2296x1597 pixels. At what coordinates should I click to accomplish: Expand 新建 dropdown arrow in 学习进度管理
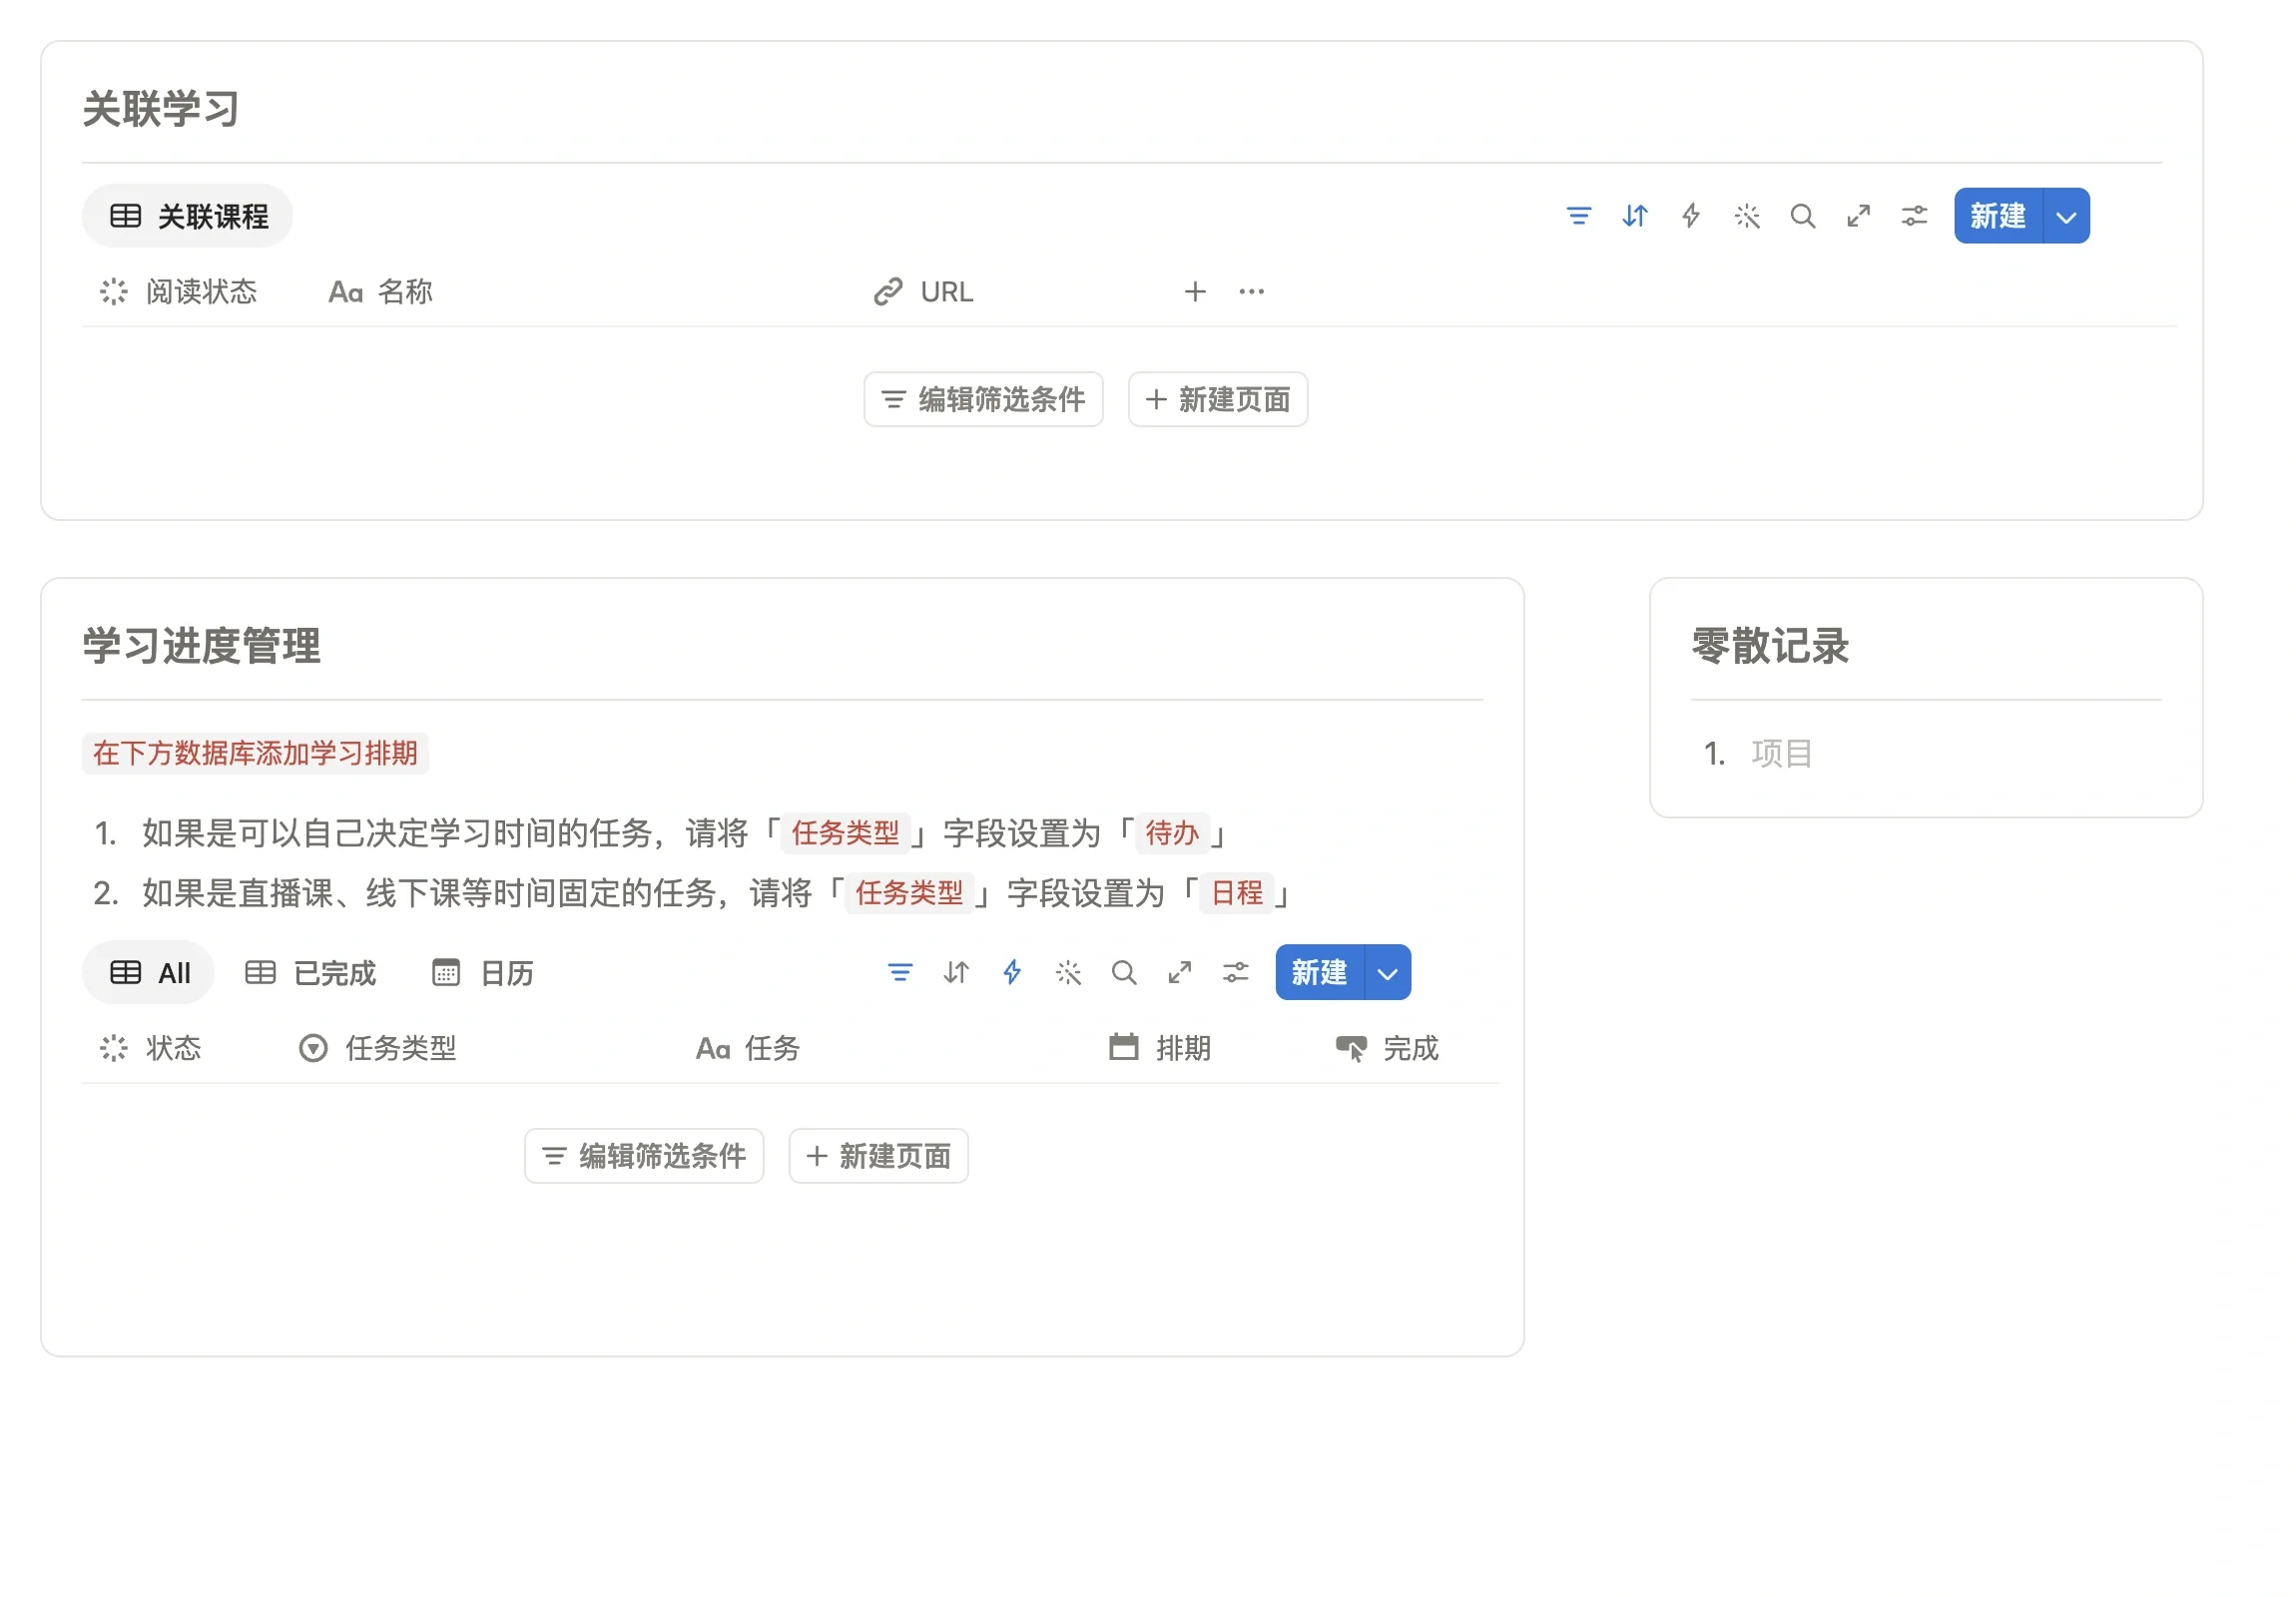click(1387, 972)
